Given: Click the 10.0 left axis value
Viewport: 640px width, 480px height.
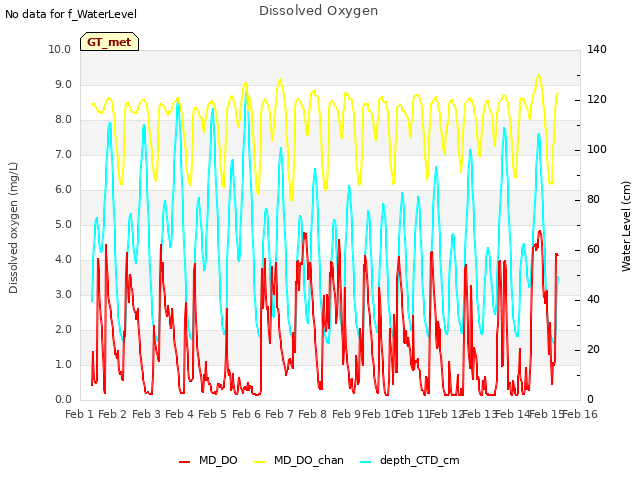Looking at the screenshot, I should point(60,49).
